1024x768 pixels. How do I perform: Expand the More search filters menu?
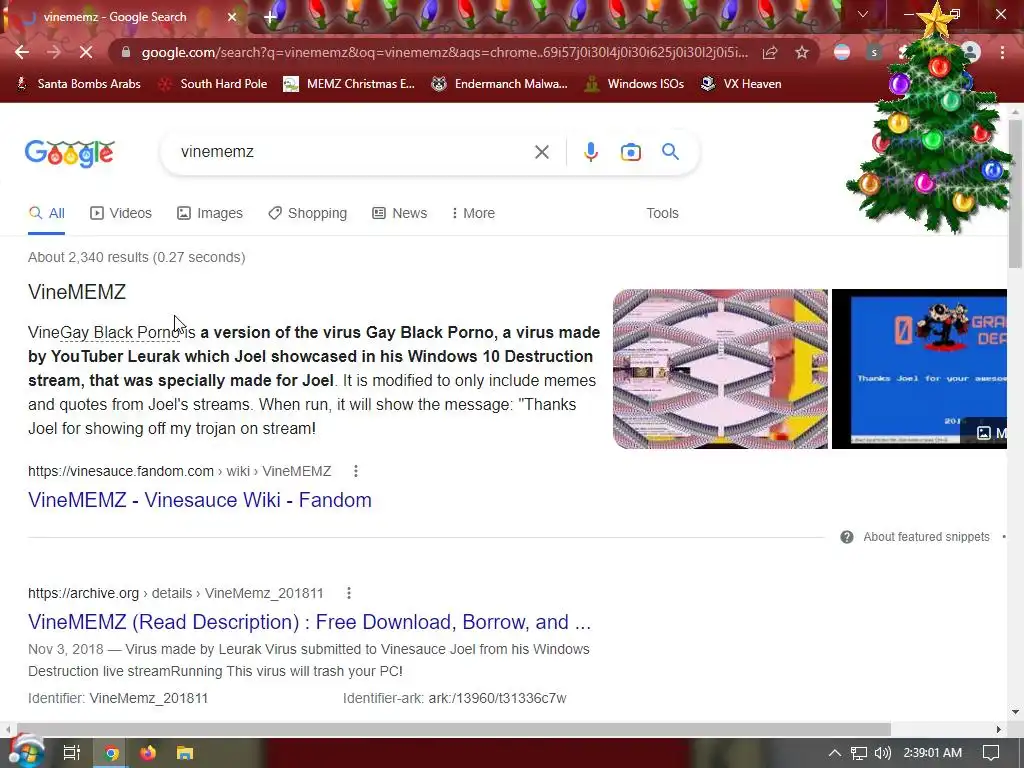(473, 214)
